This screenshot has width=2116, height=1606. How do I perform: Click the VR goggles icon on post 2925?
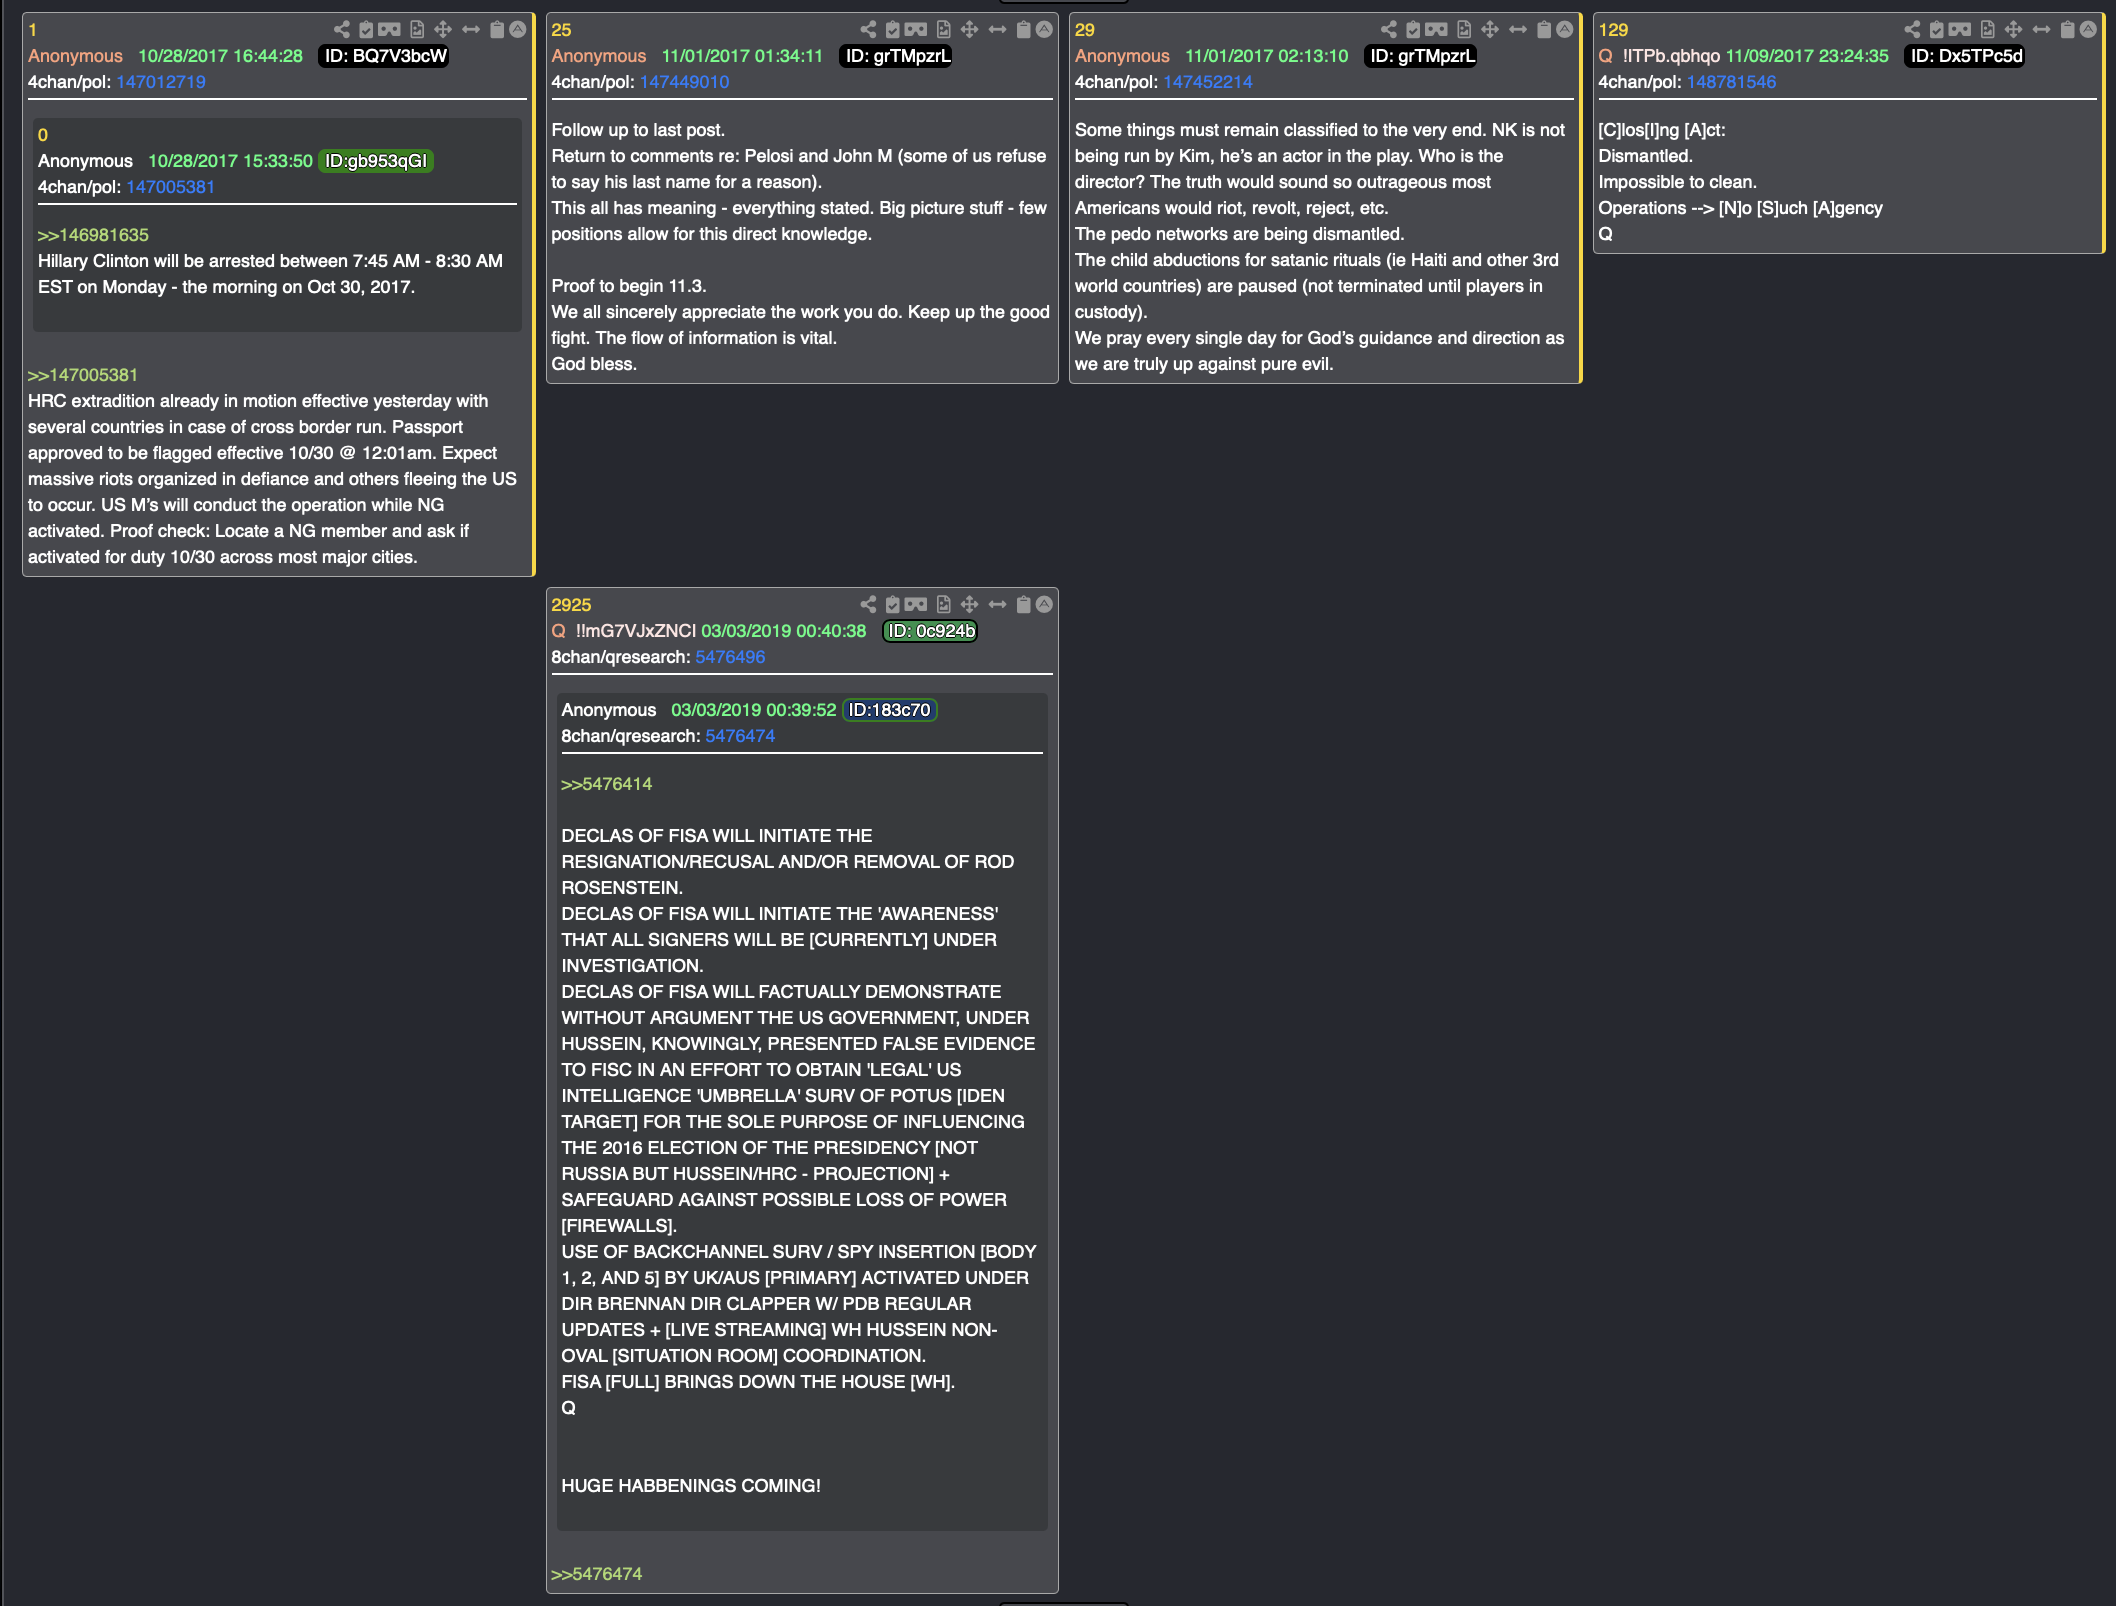pyautogui.click(x=916, y=605)
